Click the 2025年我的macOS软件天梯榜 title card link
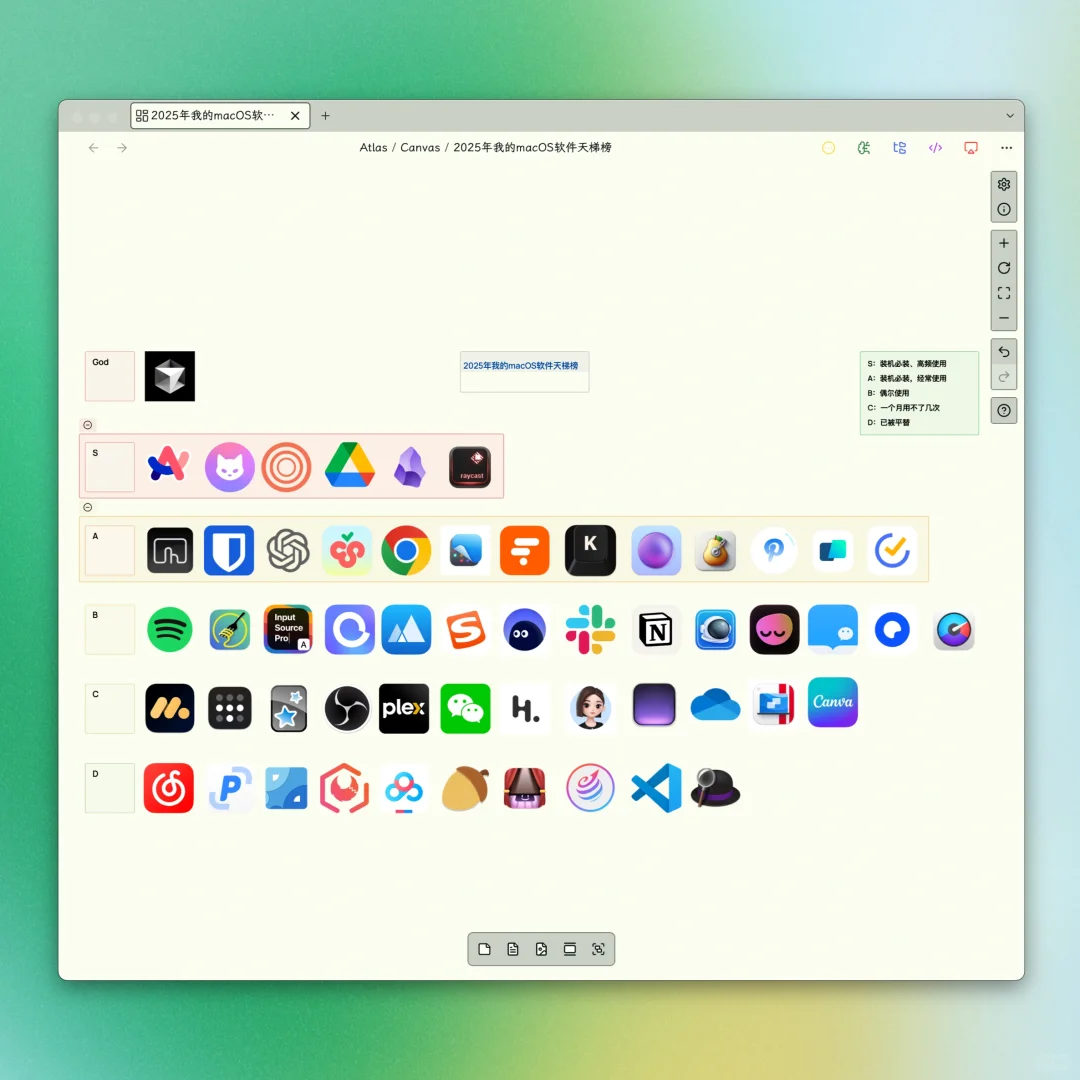Image resolution: width=1080 pixels, height=1080 pixels. 521,366
